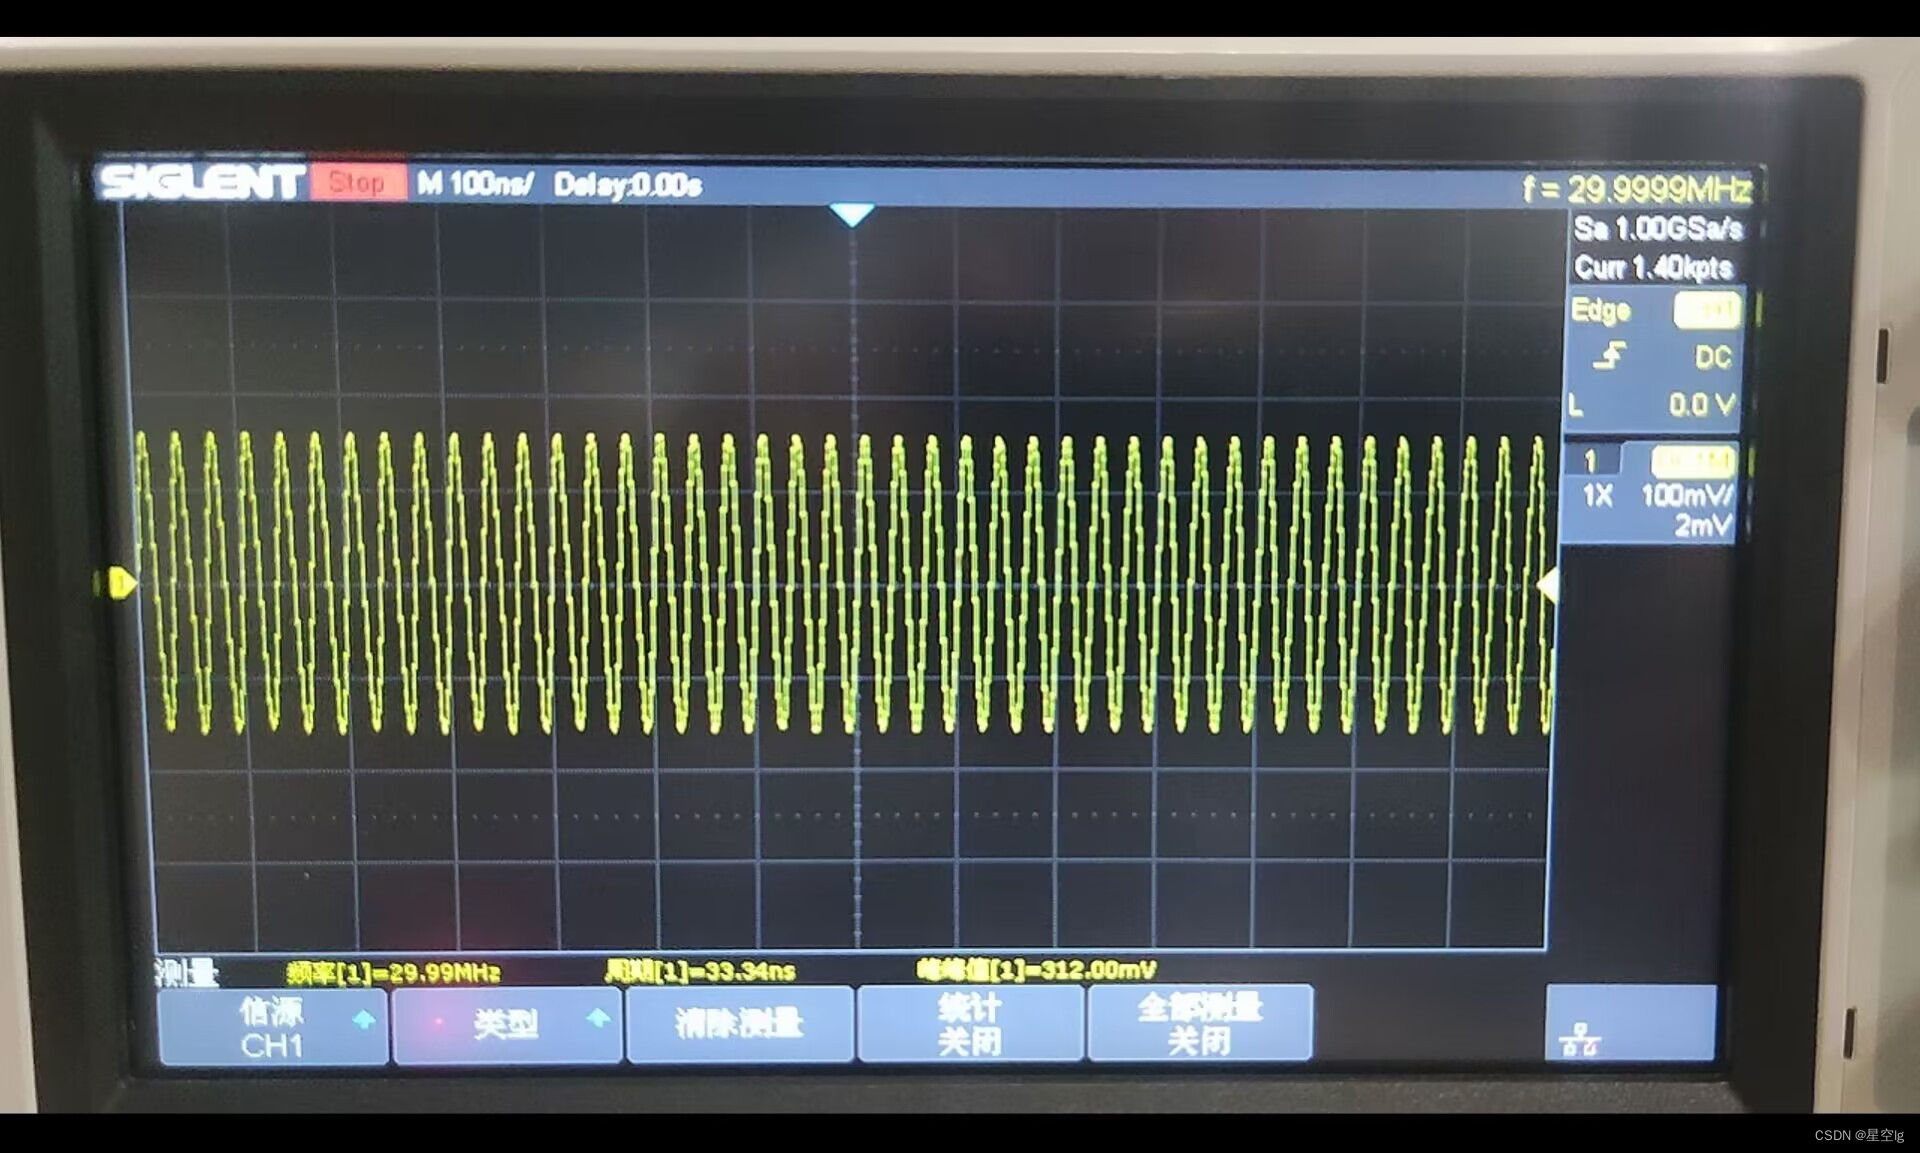Click the SIGLENT logo at top left
1920x1153 pixels.
[x=200, y=182]
